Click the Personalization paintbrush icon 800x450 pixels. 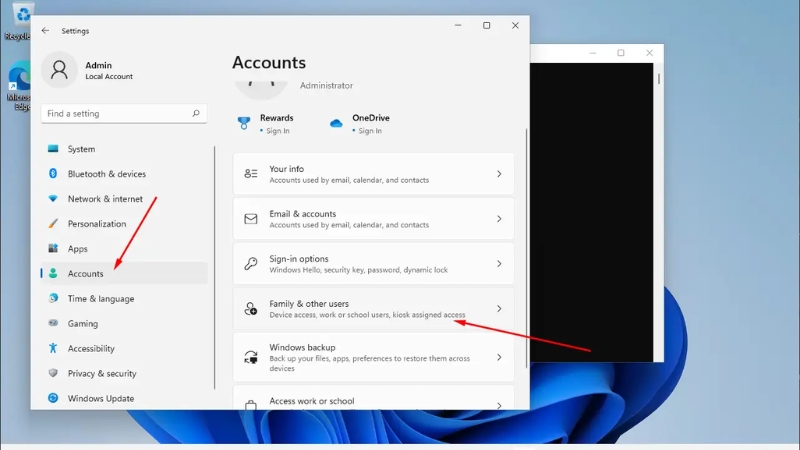(53, 224)
